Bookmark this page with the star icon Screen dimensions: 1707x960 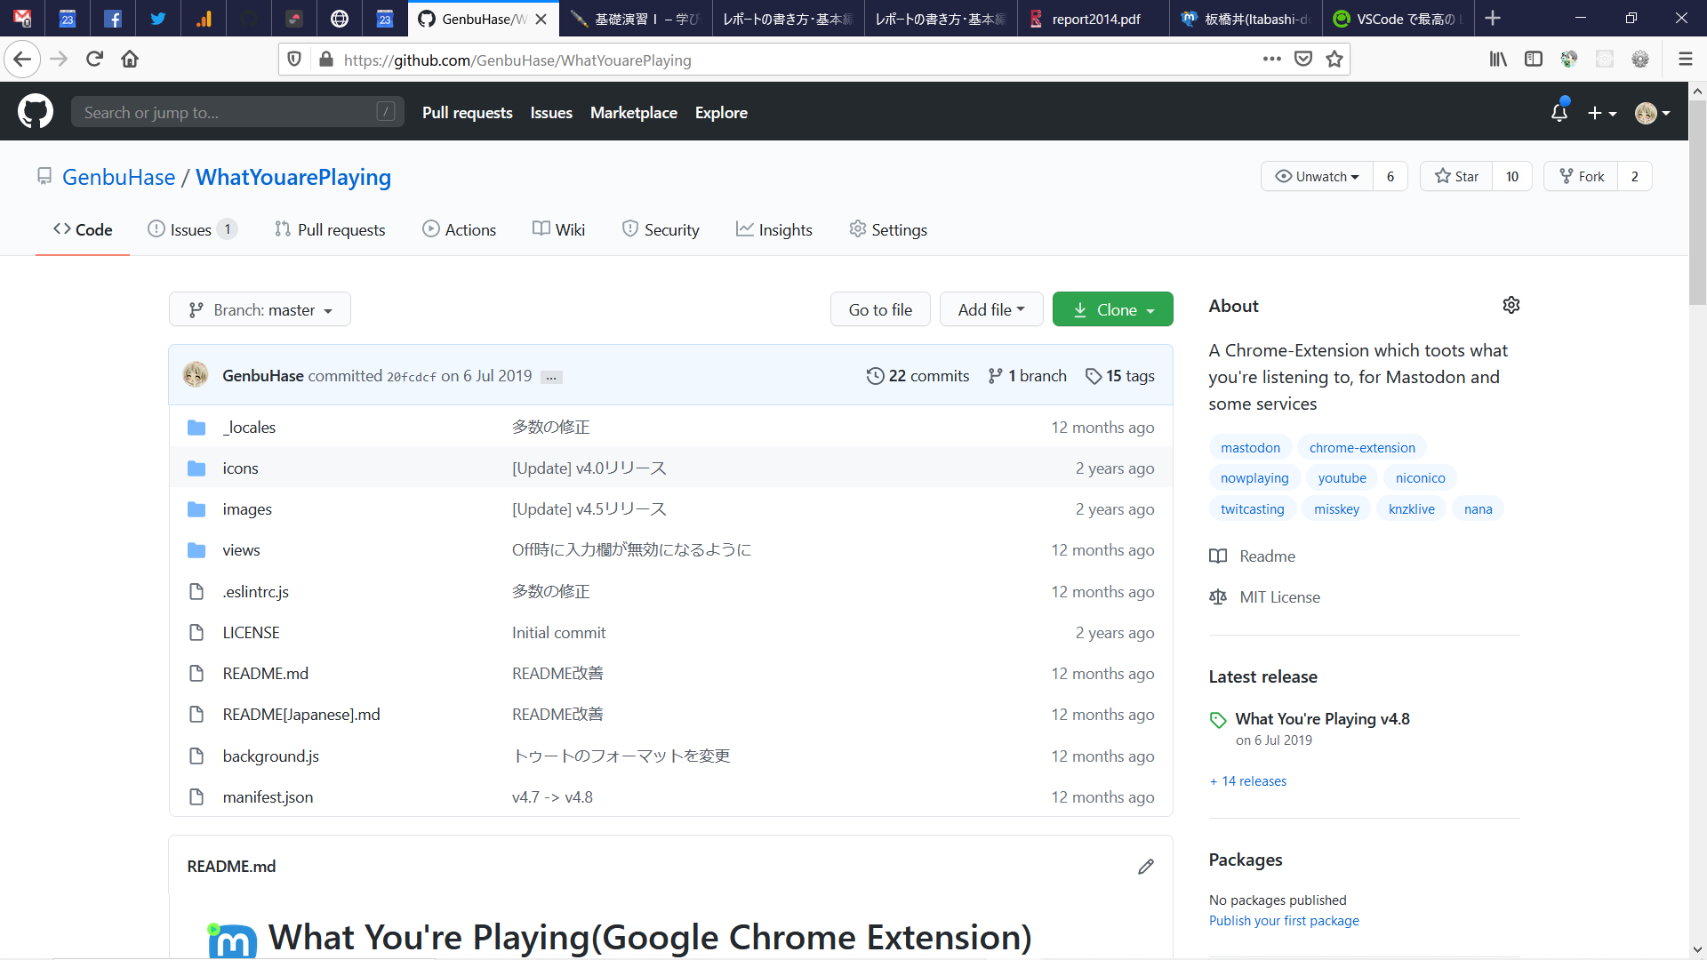[1334, 60]
